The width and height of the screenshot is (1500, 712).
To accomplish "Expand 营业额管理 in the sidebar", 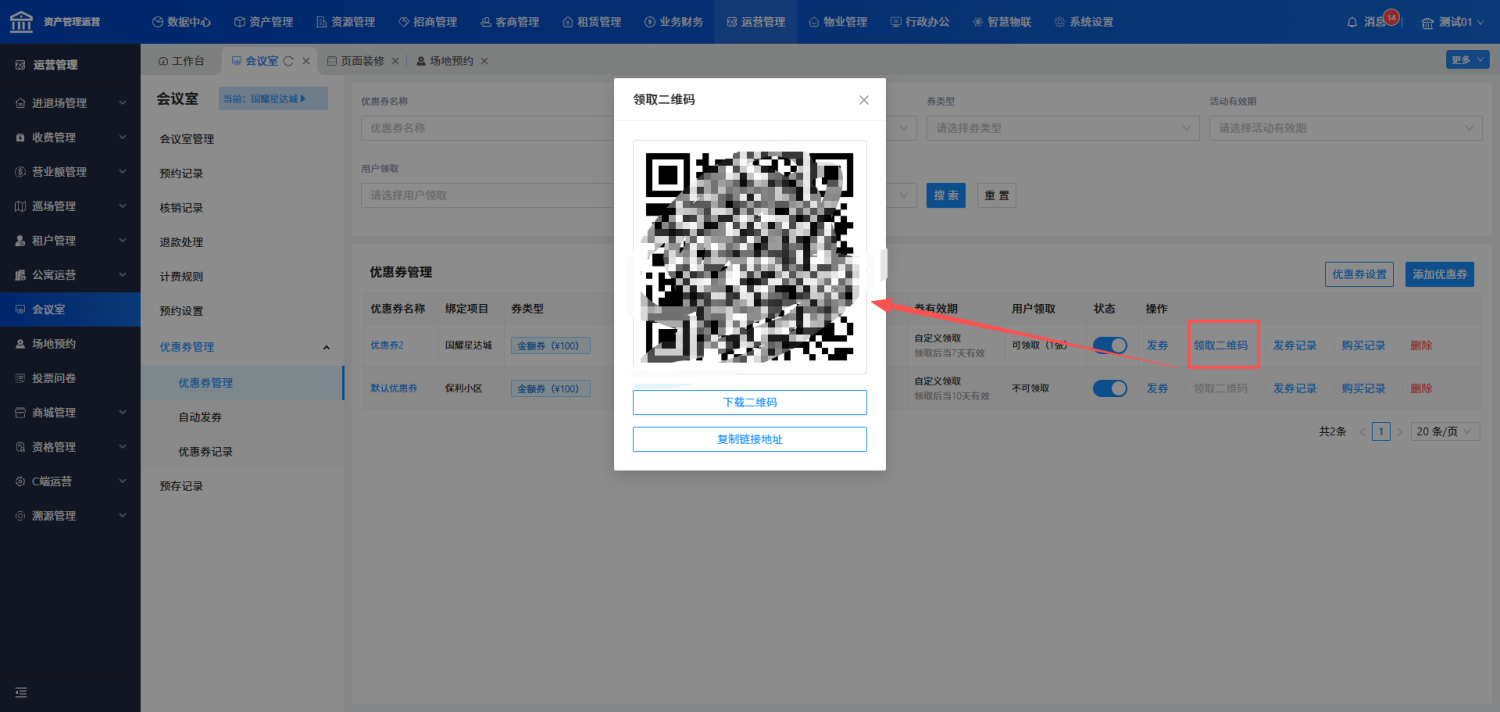I will 70,172.
